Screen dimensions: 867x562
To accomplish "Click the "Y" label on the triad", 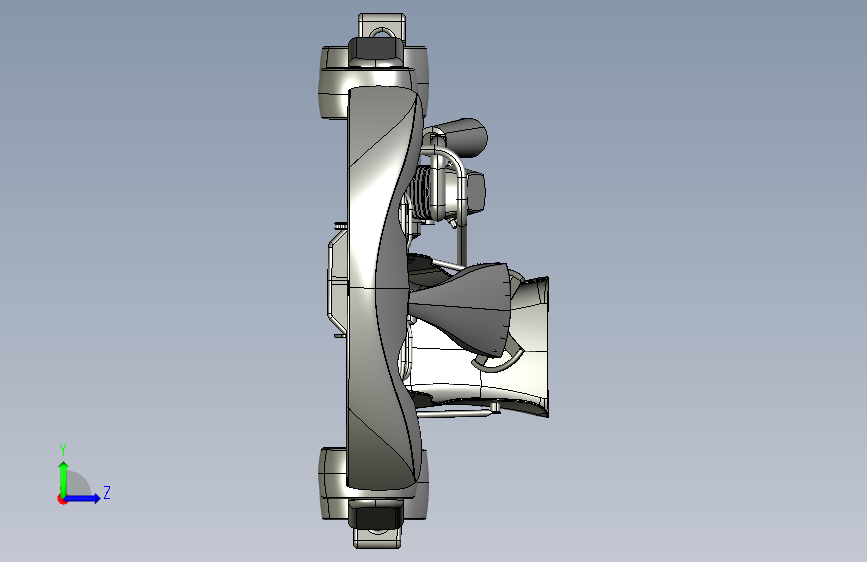I will coord(63,450).
